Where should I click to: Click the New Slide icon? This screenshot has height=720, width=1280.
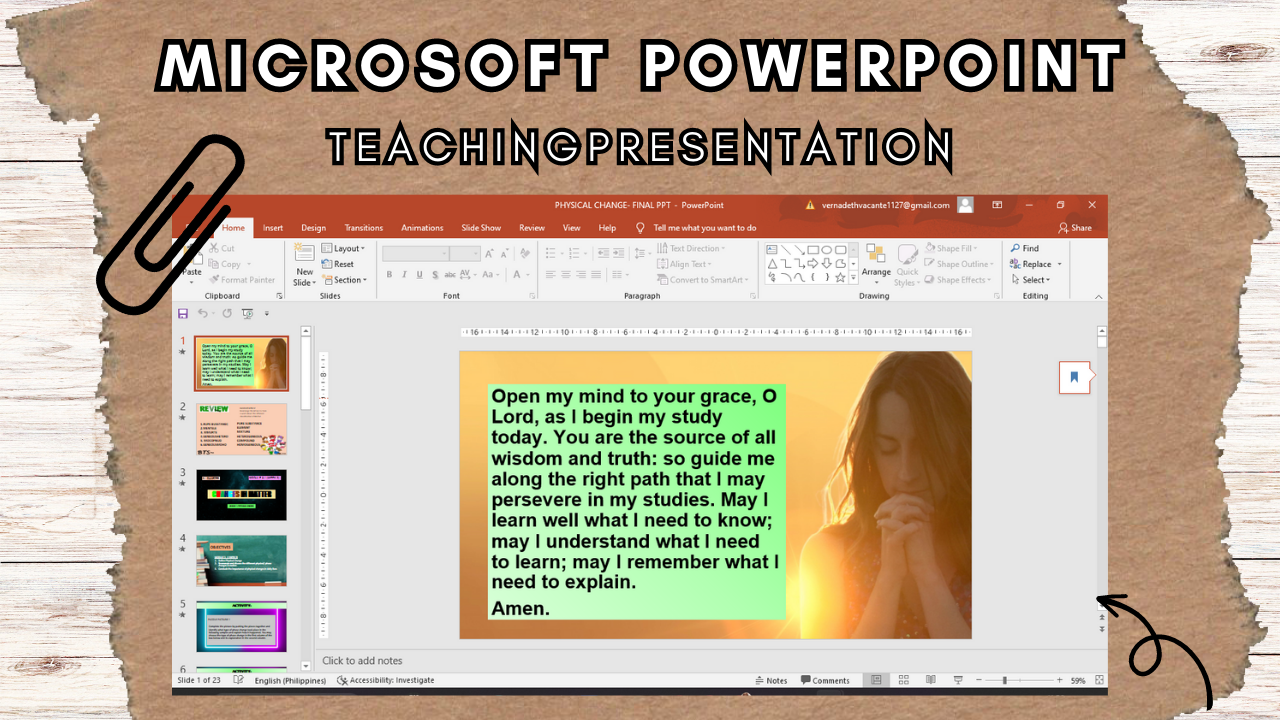tap(305, 254)
